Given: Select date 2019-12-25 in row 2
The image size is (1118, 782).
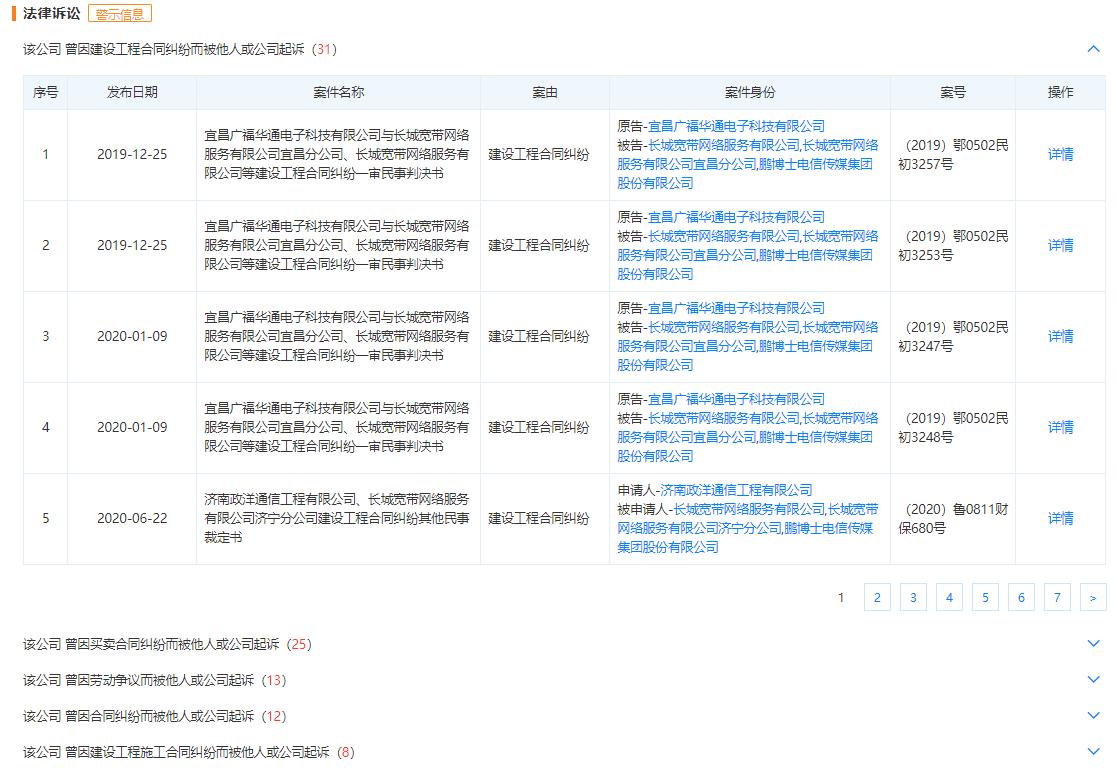Looking at the screenshot, I should pos(132,245).
